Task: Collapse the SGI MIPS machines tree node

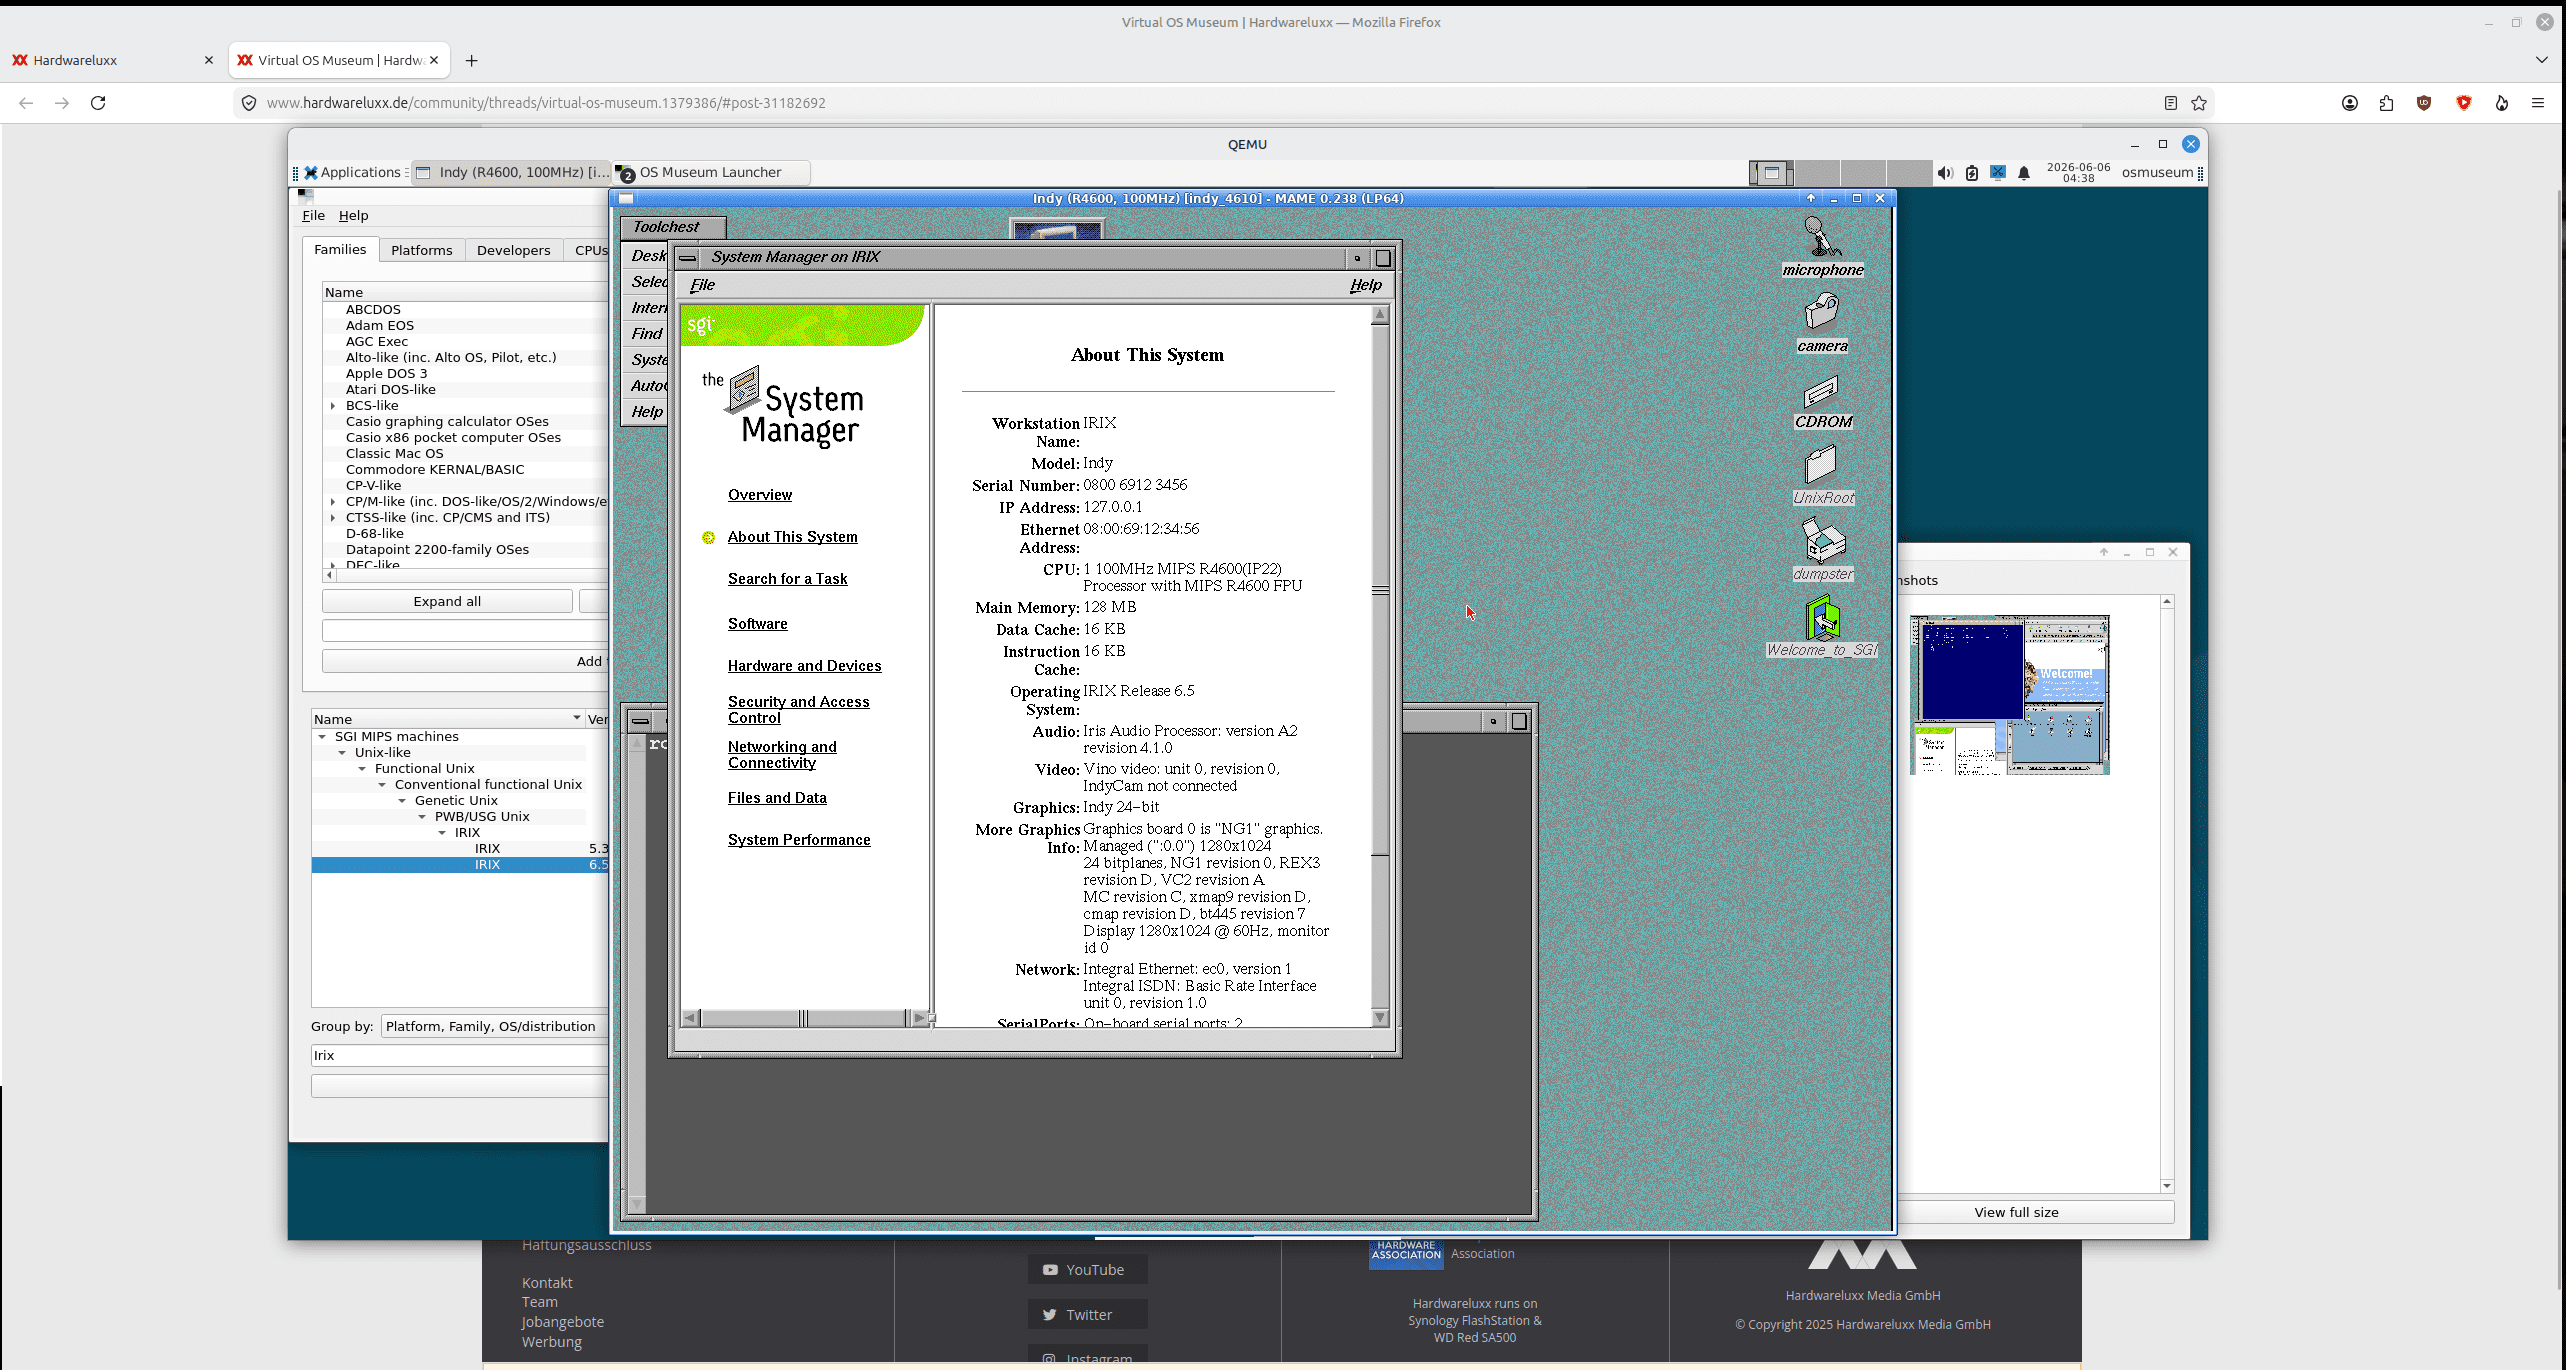Action: coord(322,737)
